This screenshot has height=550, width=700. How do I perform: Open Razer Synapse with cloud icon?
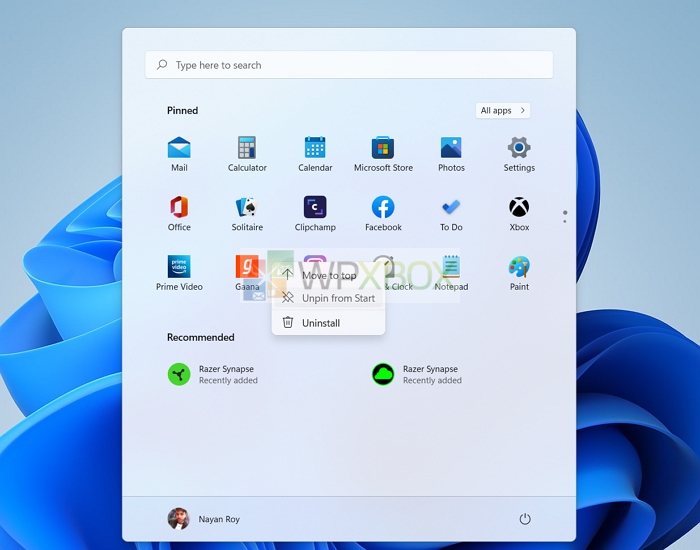(417, 374)
